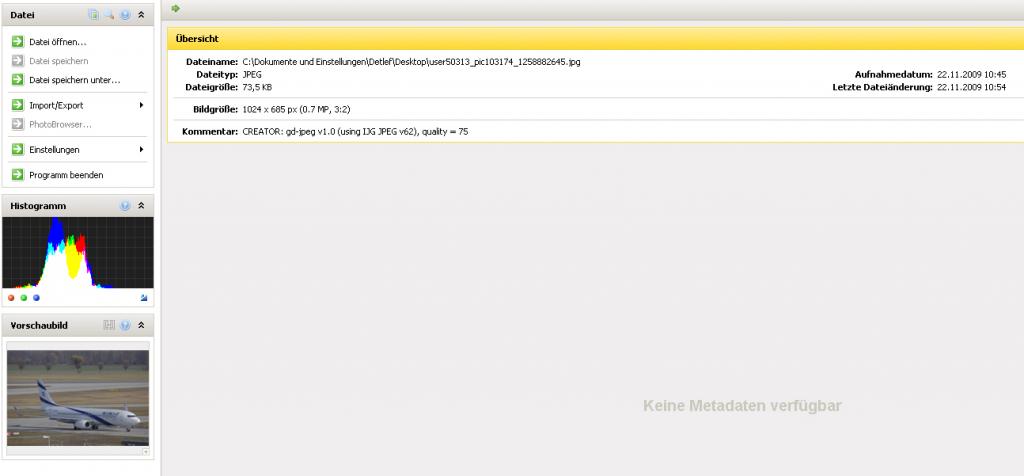Collapse the Datei panel
This screenshot has height=476, width=1024.
tap(141, 14)
